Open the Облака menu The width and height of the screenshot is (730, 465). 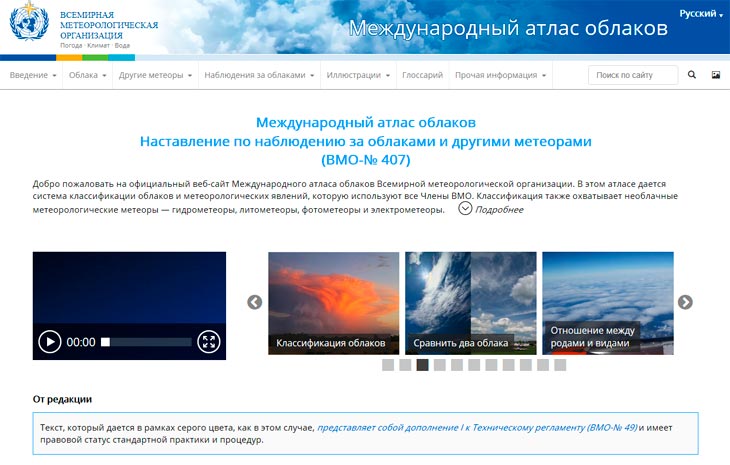[88, 75]
